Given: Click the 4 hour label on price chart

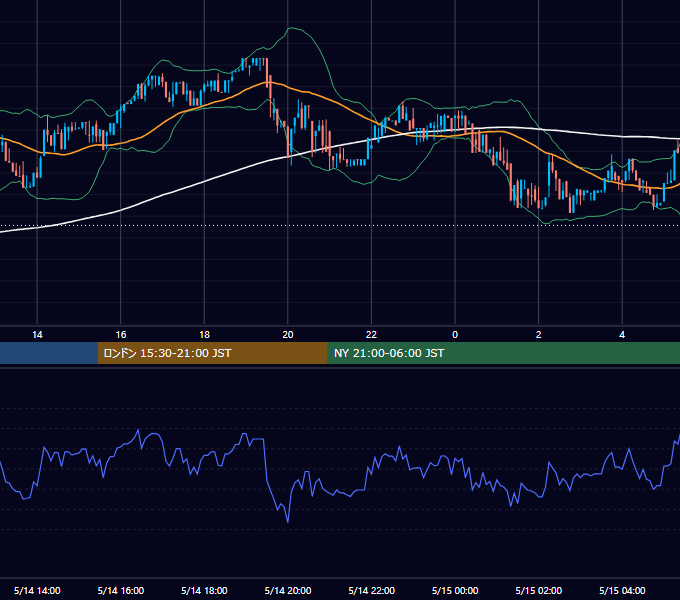Looking at the screenshot, I should [622, 335].
